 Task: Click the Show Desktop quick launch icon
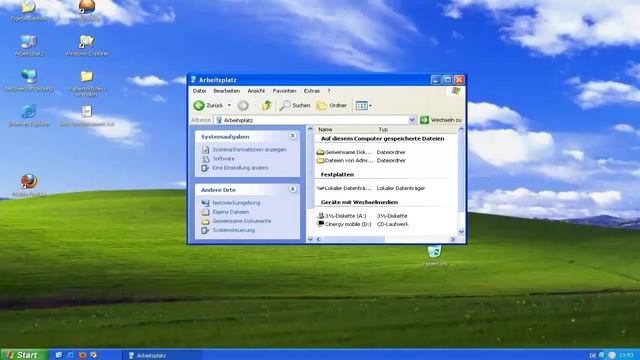(x=59, y=355)
